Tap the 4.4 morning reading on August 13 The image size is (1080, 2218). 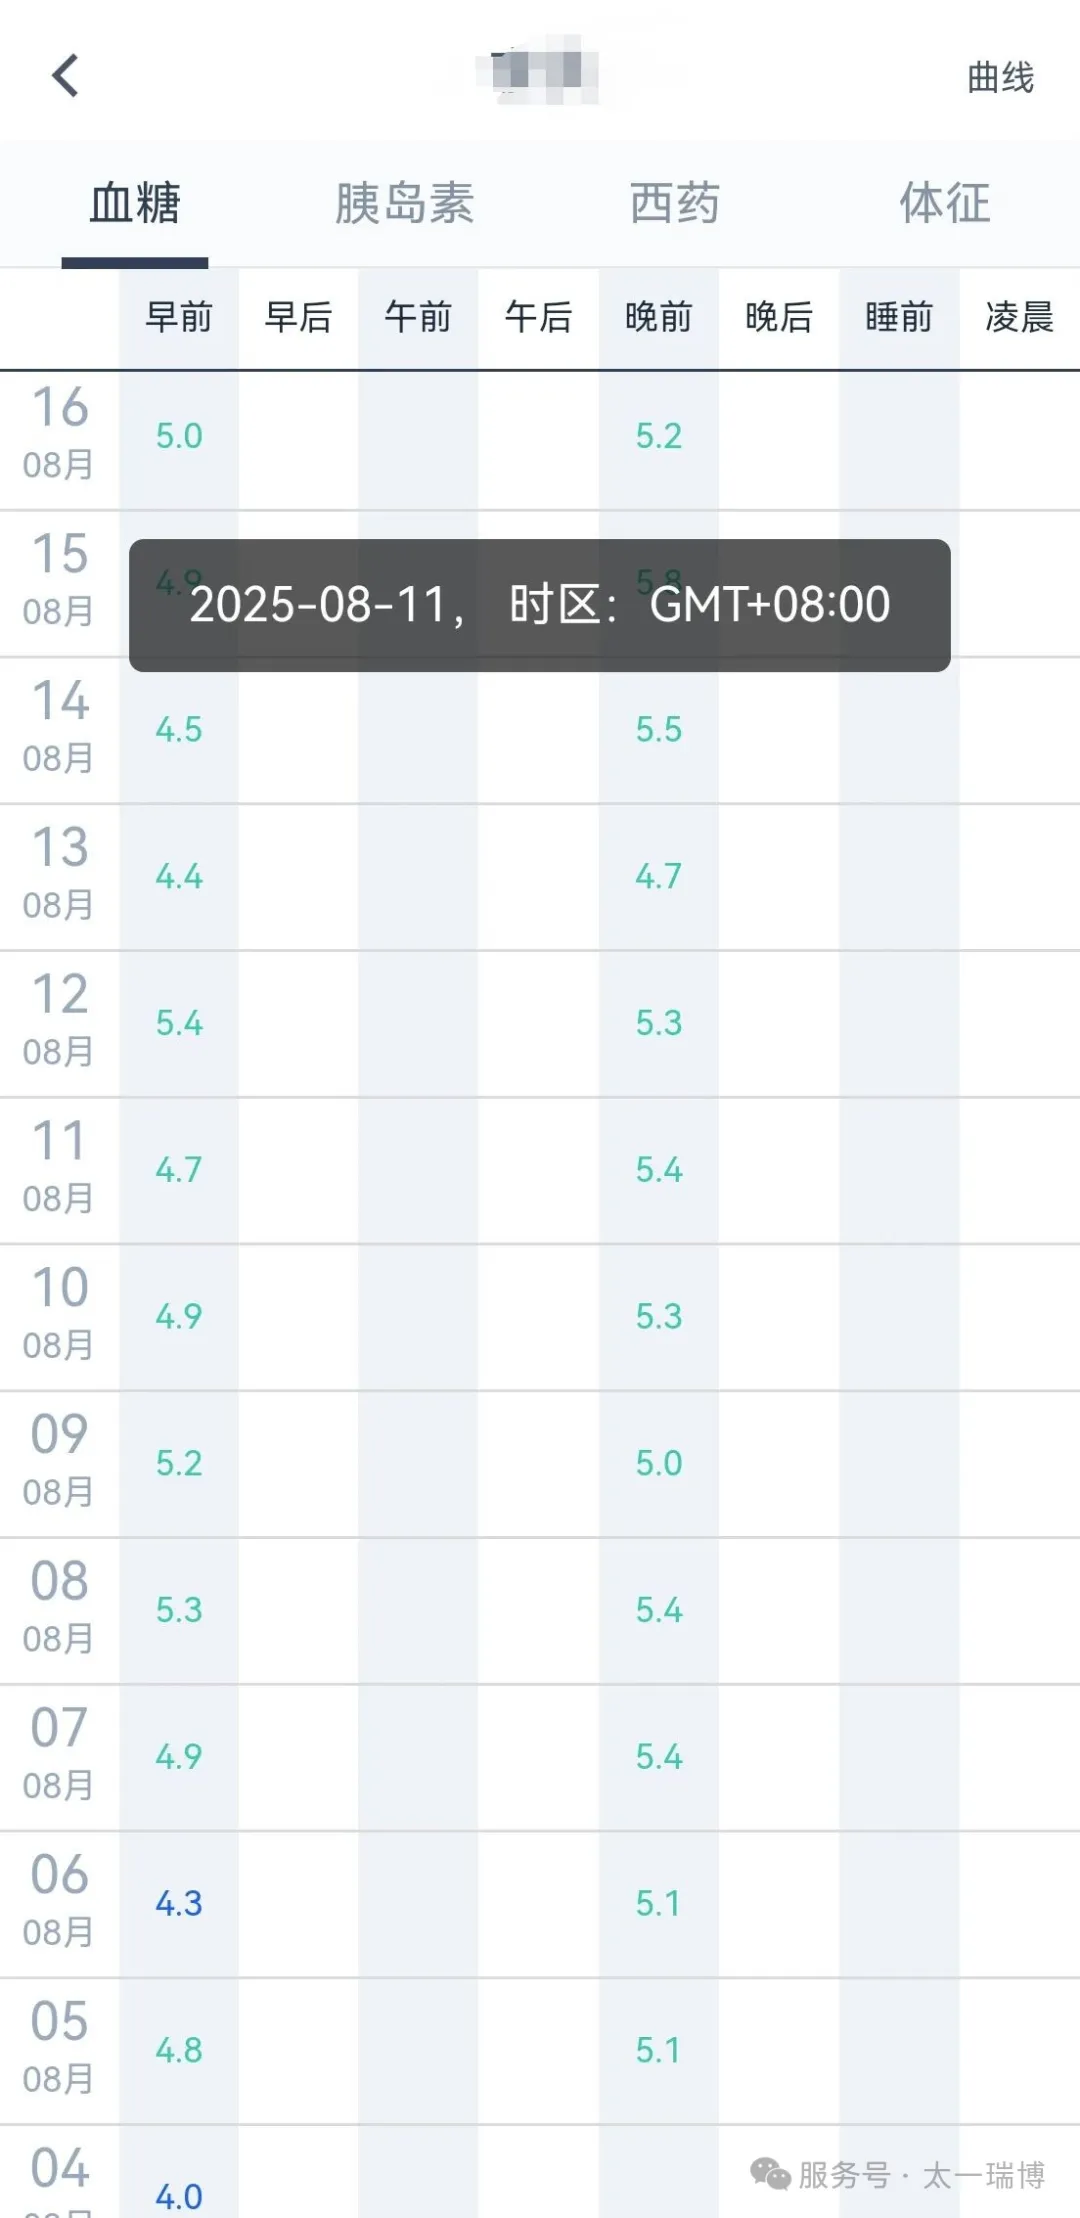(179, 877)
